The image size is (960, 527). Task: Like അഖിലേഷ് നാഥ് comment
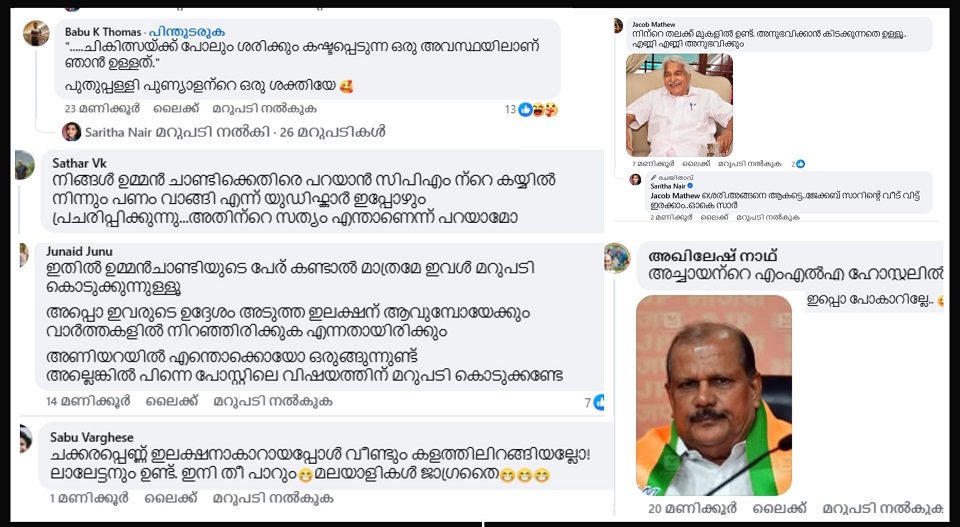(x=779, y=509)
